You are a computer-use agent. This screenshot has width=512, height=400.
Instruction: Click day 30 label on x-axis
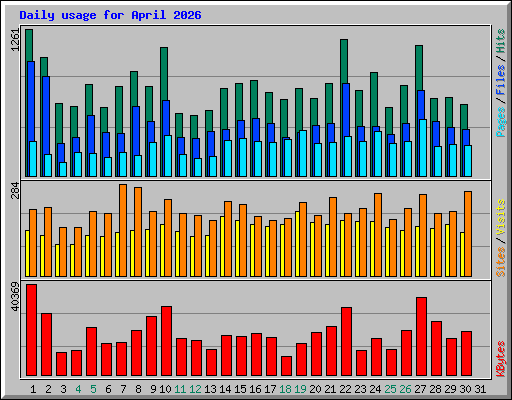465,389
